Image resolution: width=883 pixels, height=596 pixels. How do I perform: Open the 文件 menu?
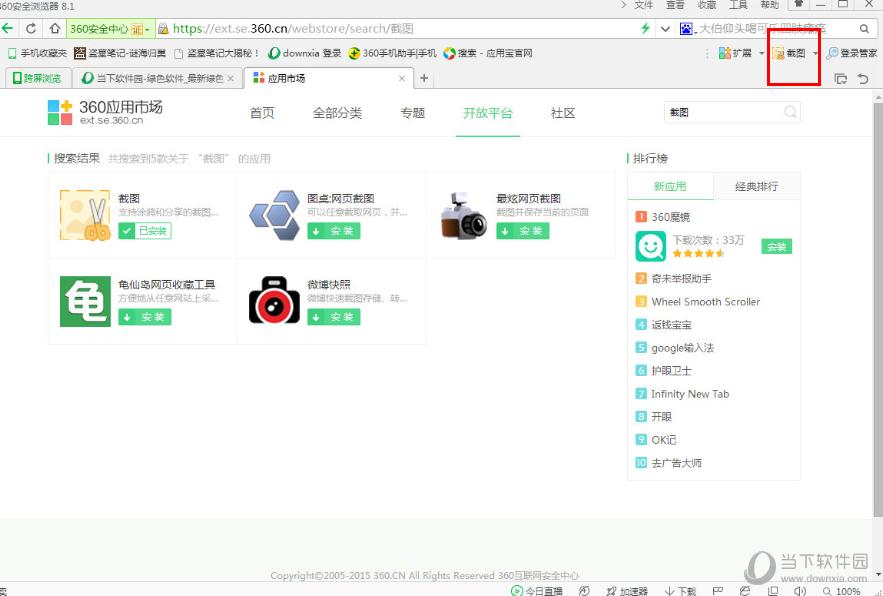click(x=643, y=5)
